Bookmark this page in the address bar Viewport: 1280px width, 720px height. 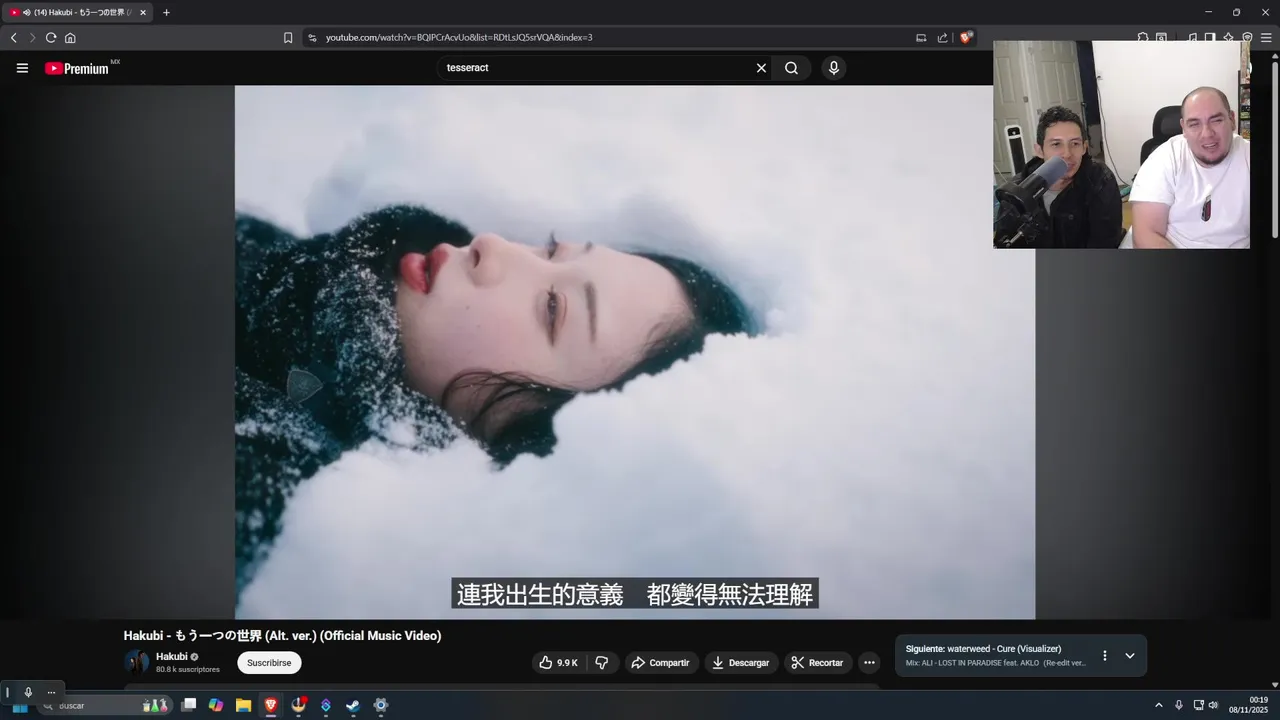(288, 38)
